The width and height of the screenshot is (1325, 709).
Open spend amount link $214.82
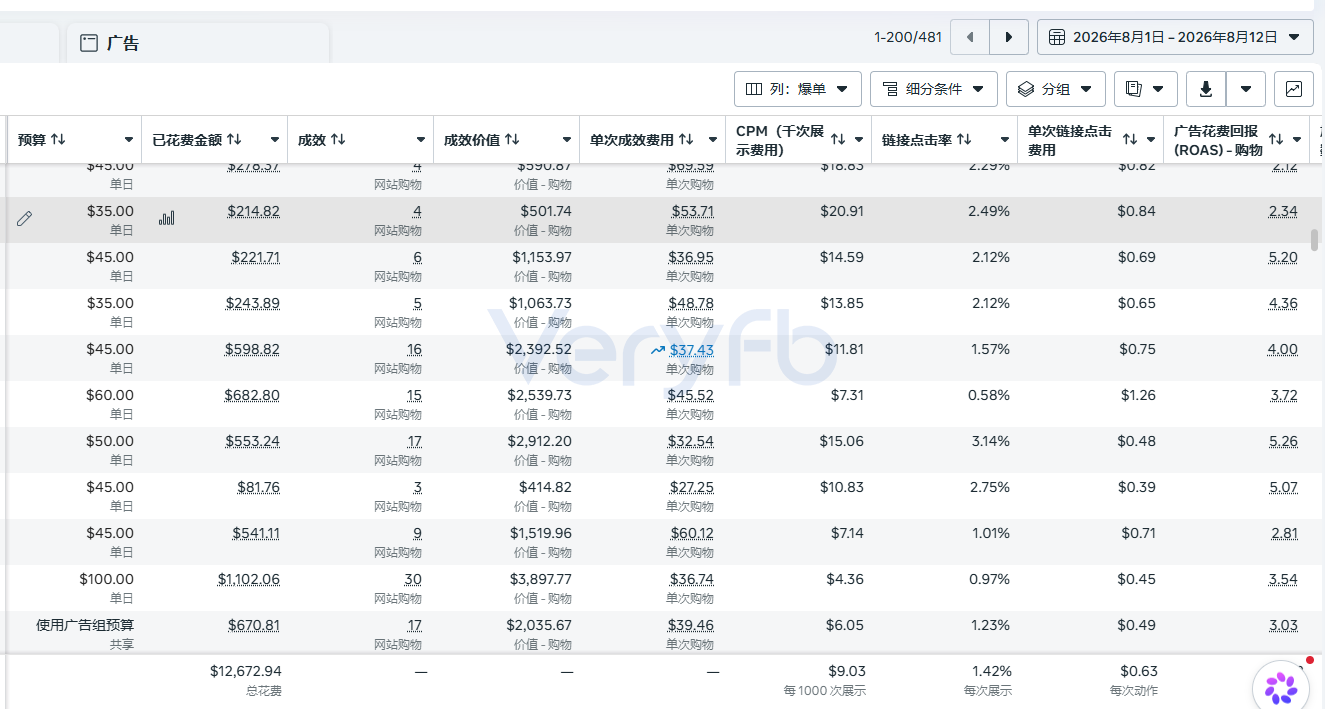click(253, 211)
